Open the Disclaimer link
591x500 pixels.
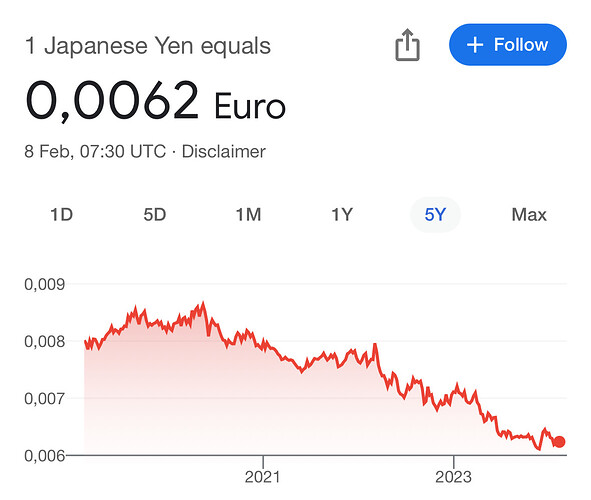tap(224, 151)
